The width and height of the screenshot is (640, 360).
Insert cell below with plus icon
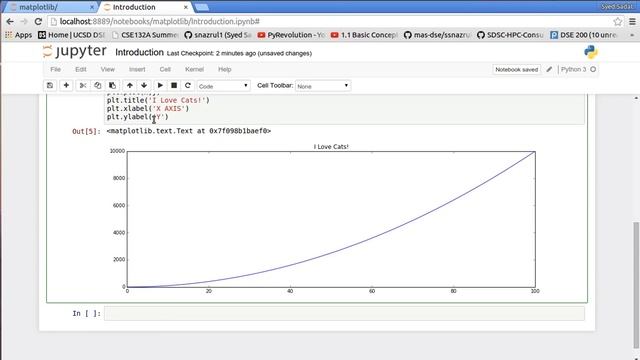[66, 85]
